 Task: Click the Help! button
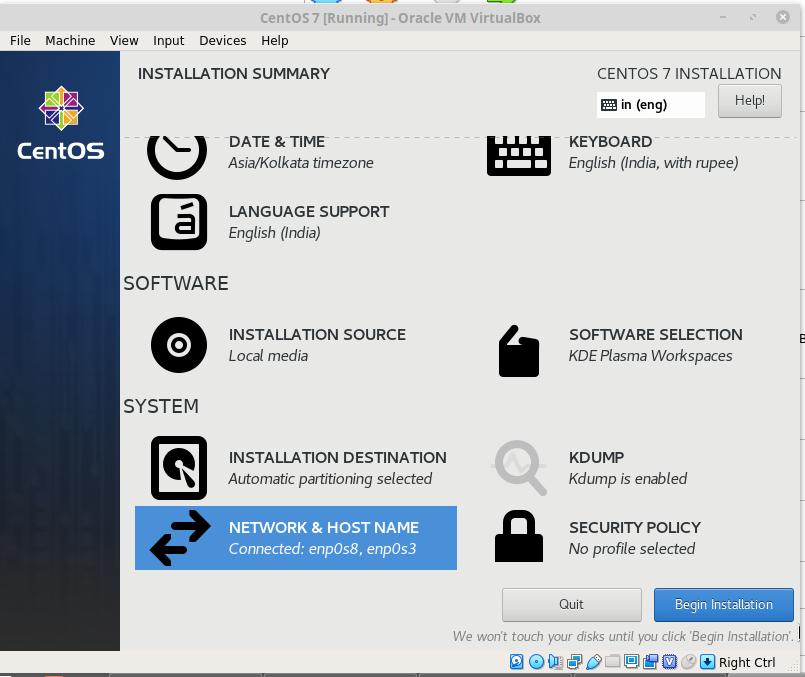[750, 101]
